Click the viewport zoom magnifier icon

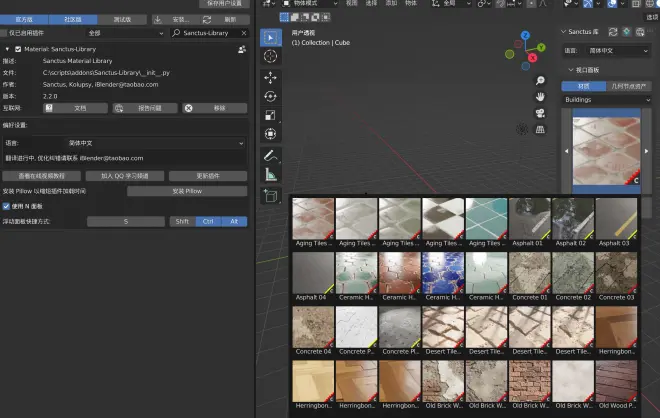coord(540,80)
